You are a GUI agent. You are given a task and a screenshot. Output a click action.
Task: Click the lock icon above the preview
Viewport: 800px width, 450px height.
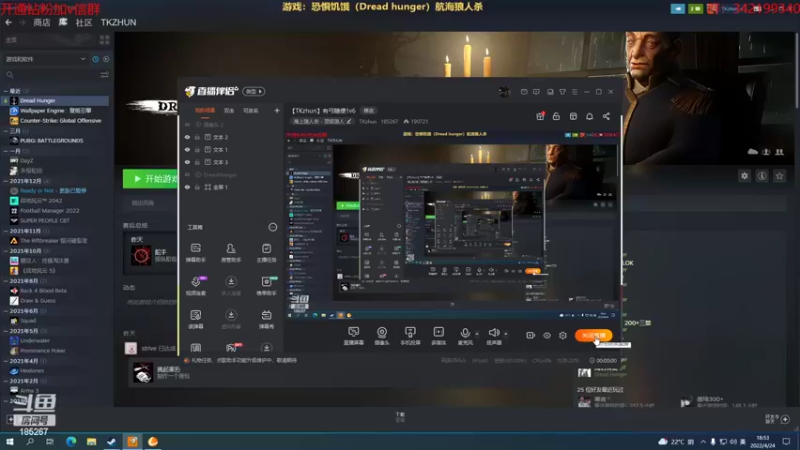556,116
